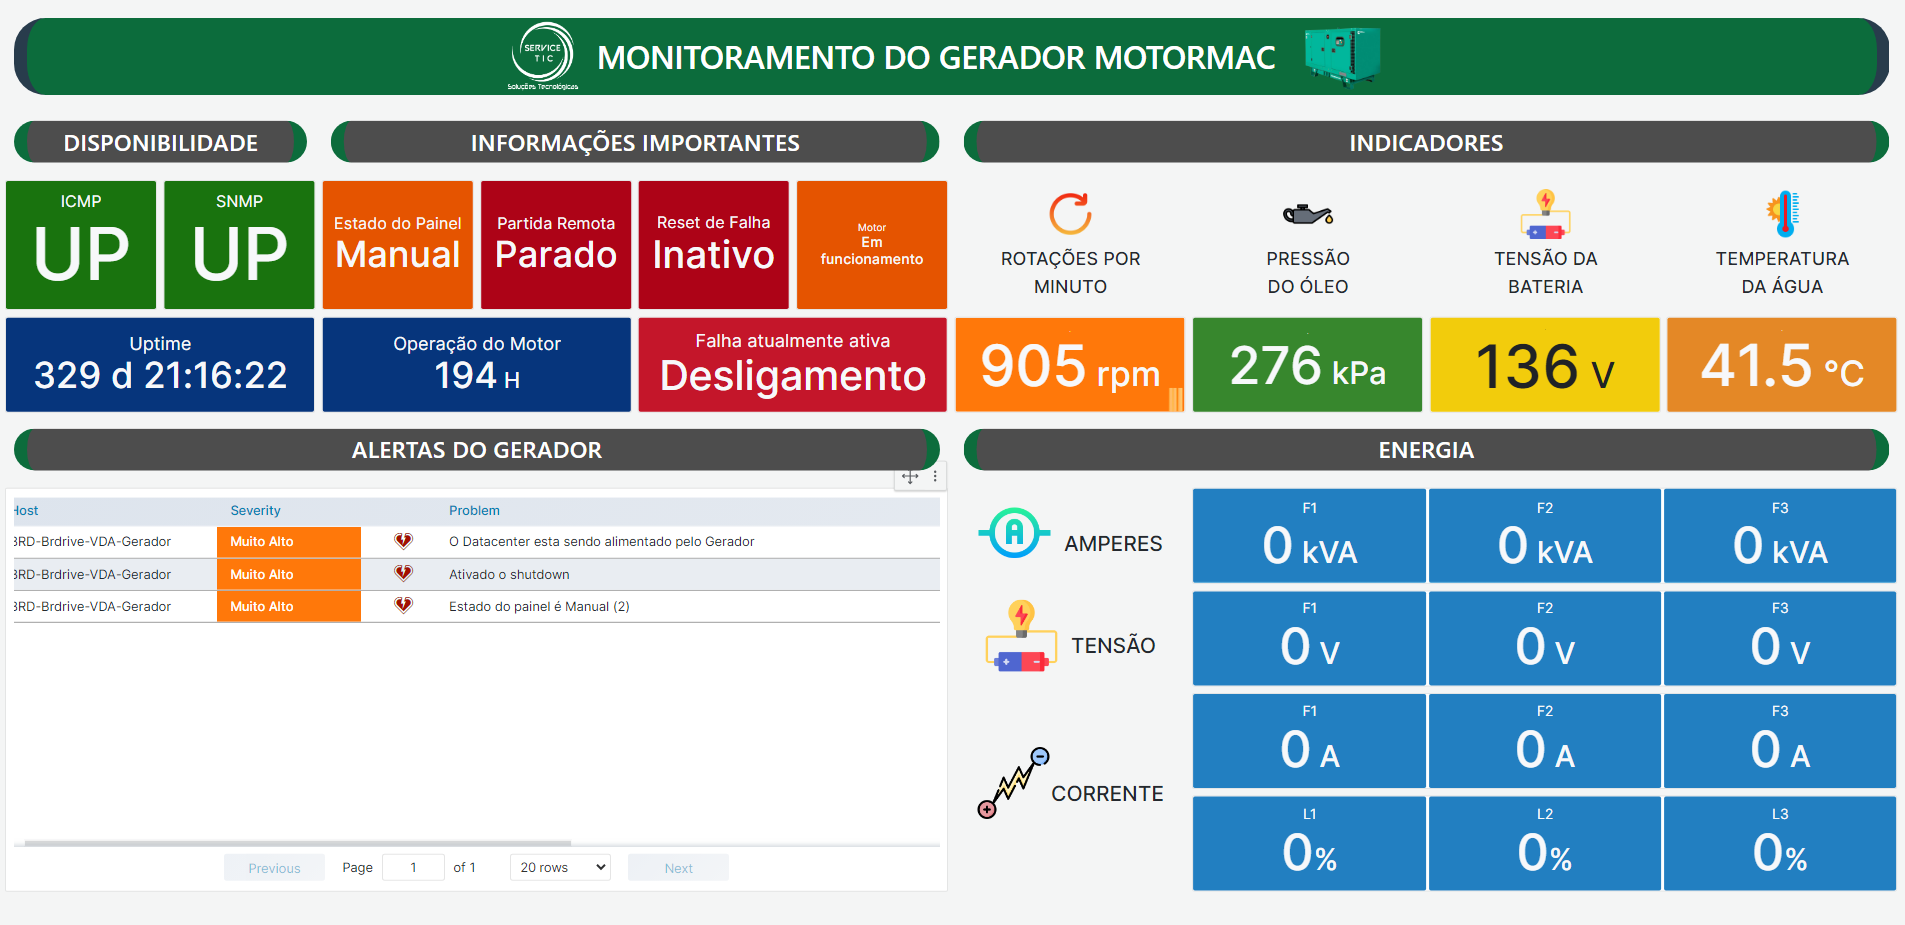Click the Reset de Falha Inativo tile
Viewport: 1905px width, 925px height.
click(x=714, y=245)
